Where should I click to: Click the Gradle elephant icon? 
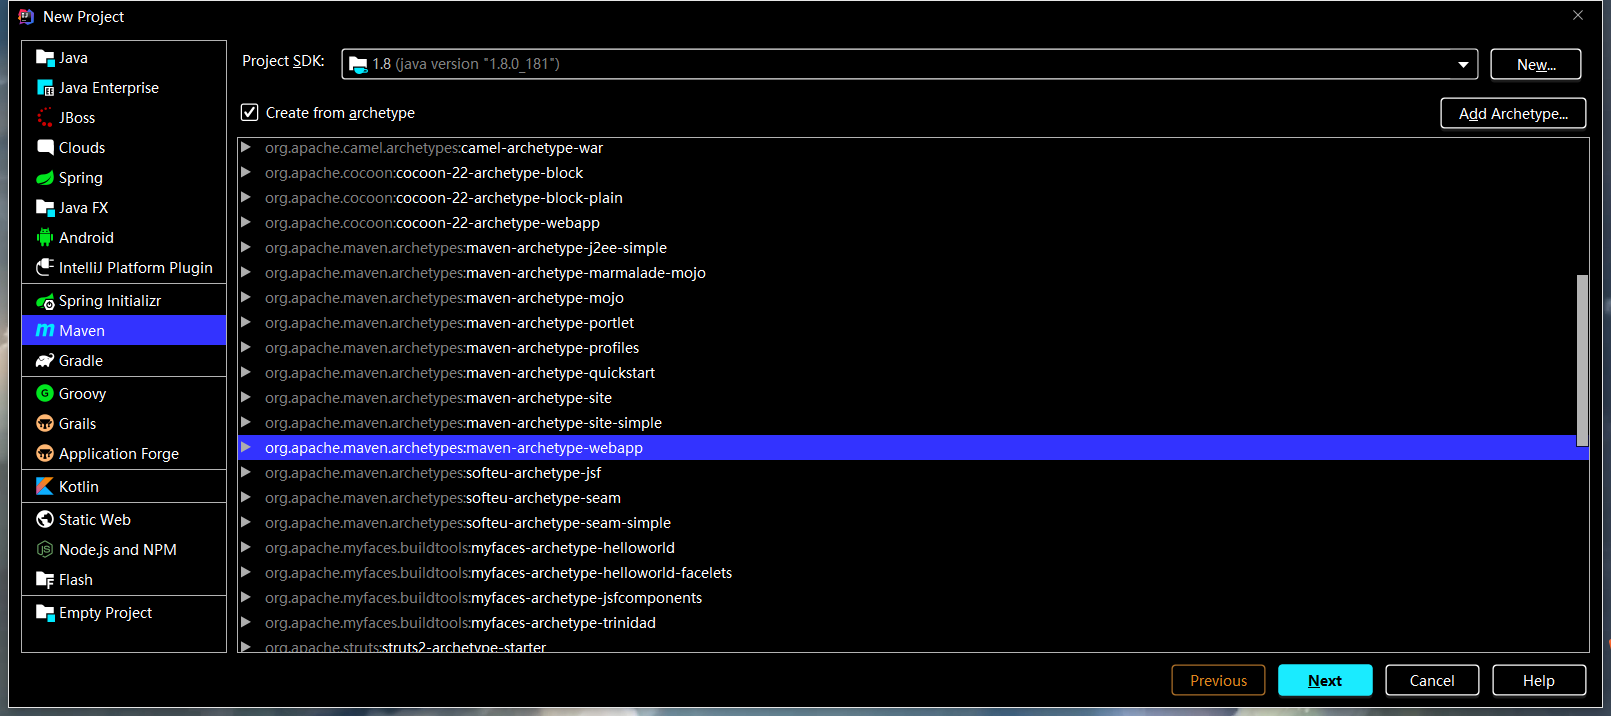pos(45,361)
